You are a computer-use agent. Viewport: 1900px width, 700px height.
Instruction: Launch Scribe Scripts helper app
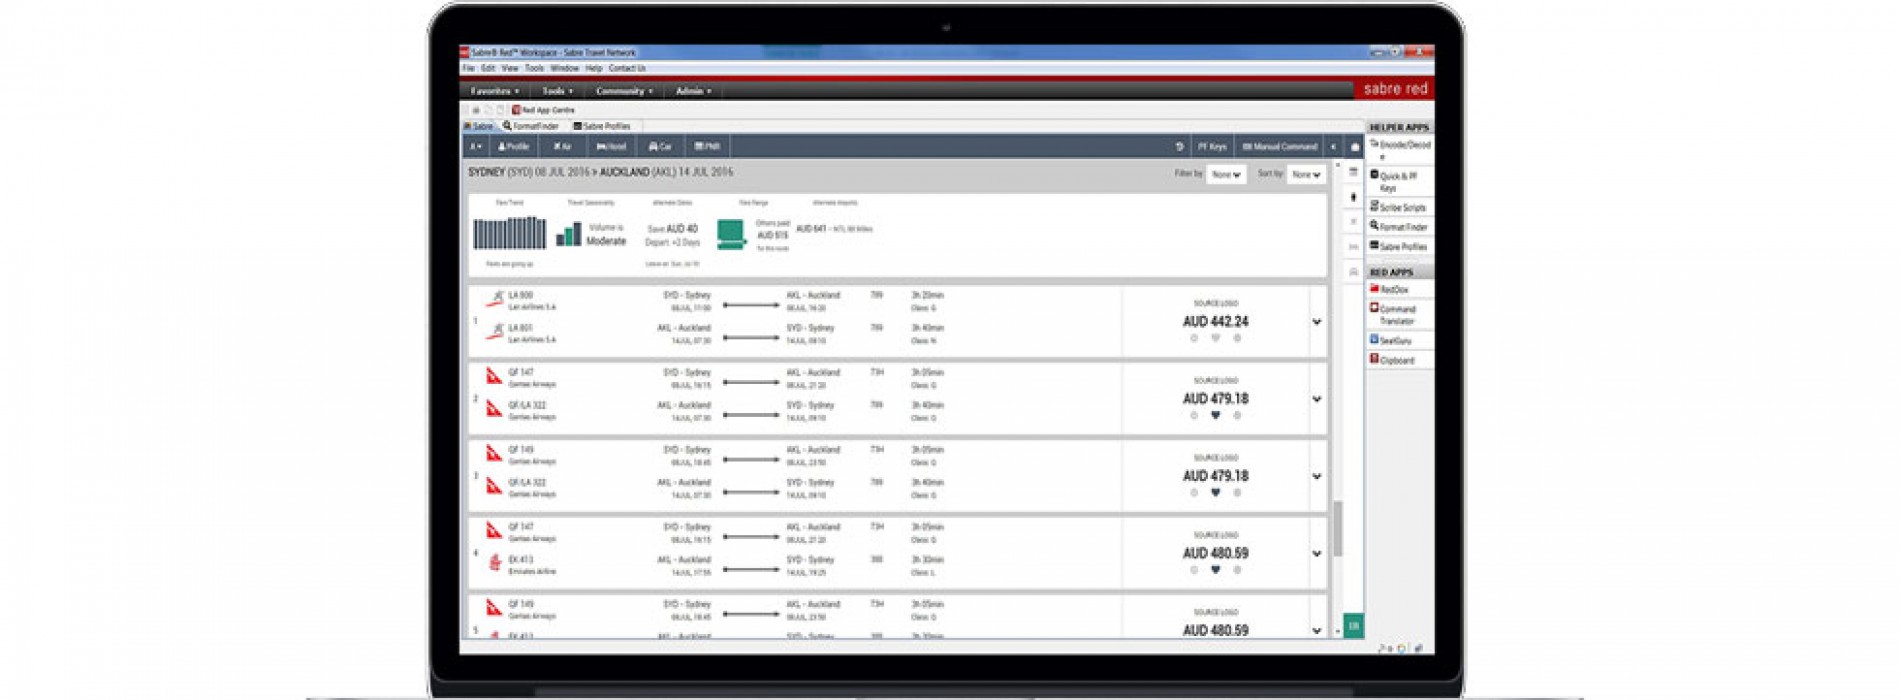1400,207
